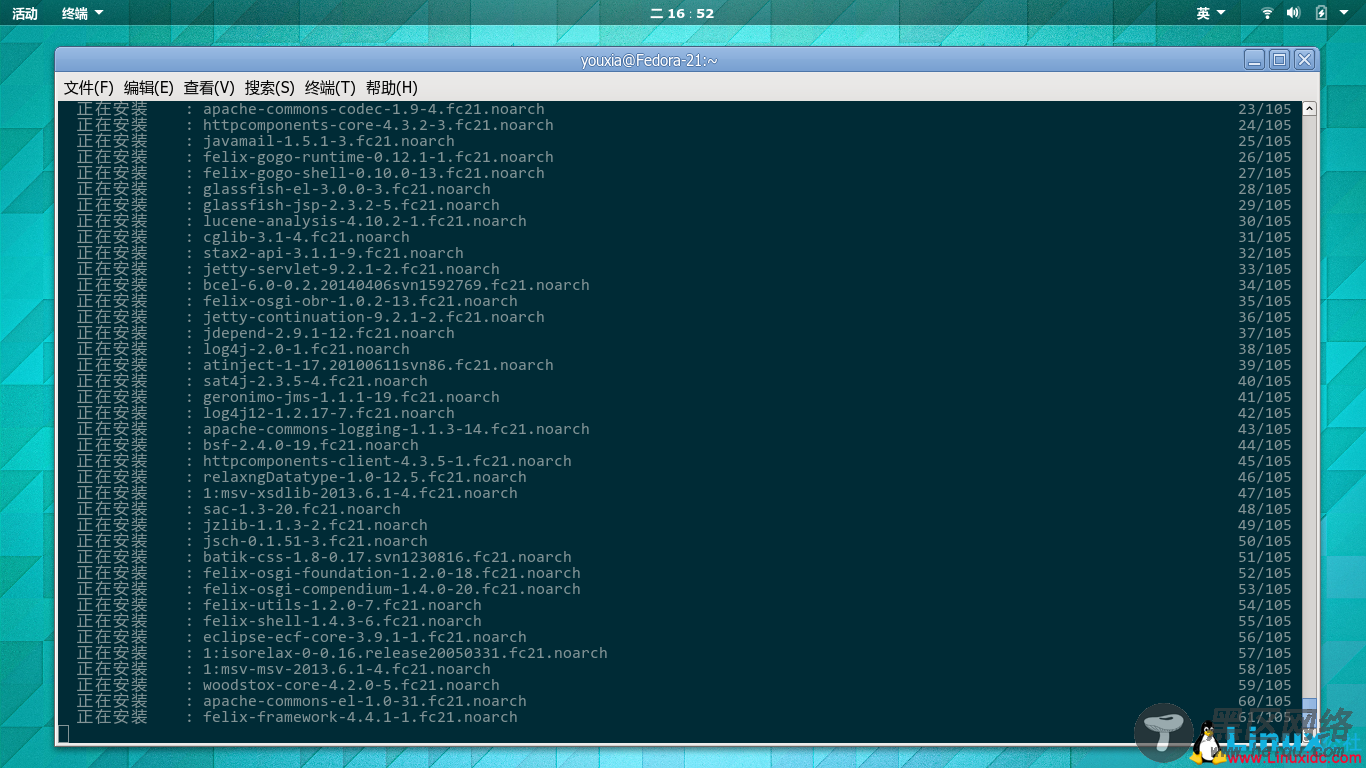Image resolution: width=1366 pixels, height=768 pixels.
Task: Click the Wi-Fi network icon
Action: click(x=1267, y=13)
